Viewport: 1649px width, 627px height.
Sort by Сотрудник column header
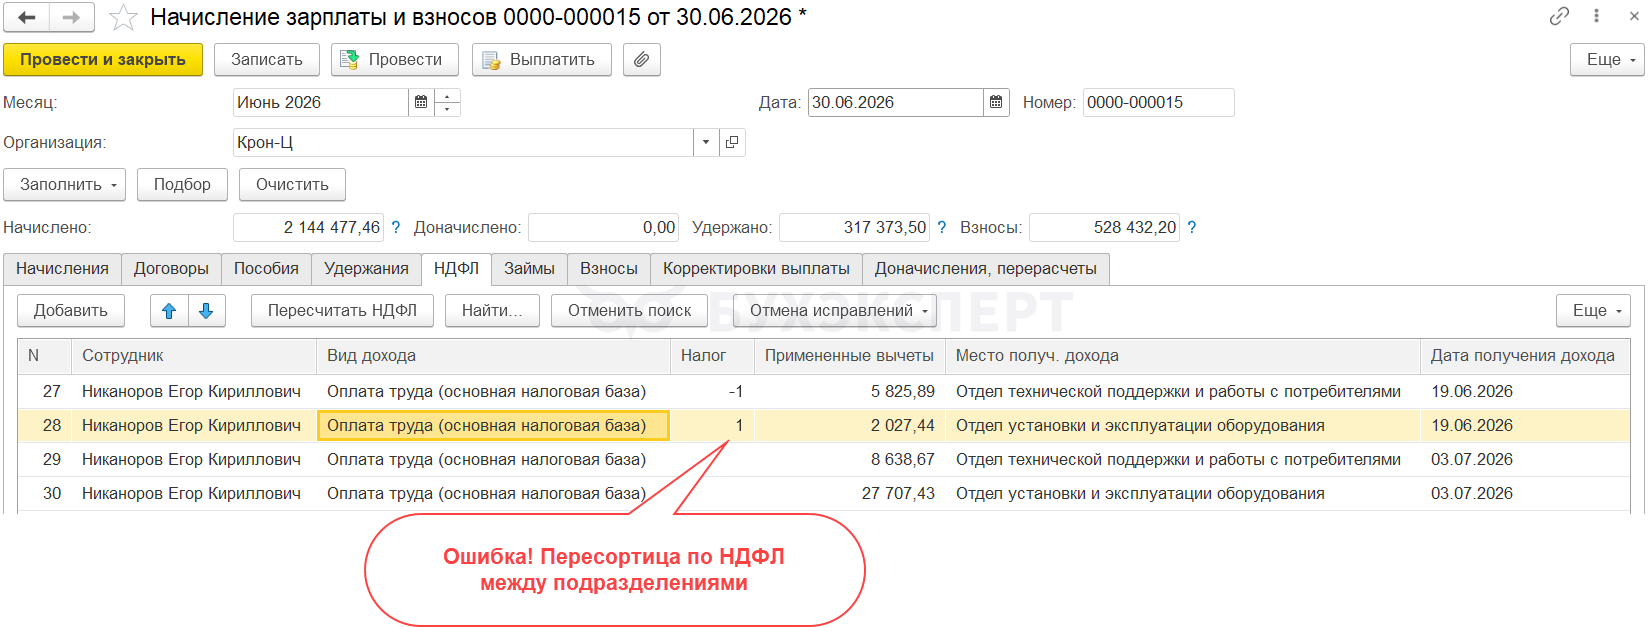pyautogui.click(x=194, y=356)
